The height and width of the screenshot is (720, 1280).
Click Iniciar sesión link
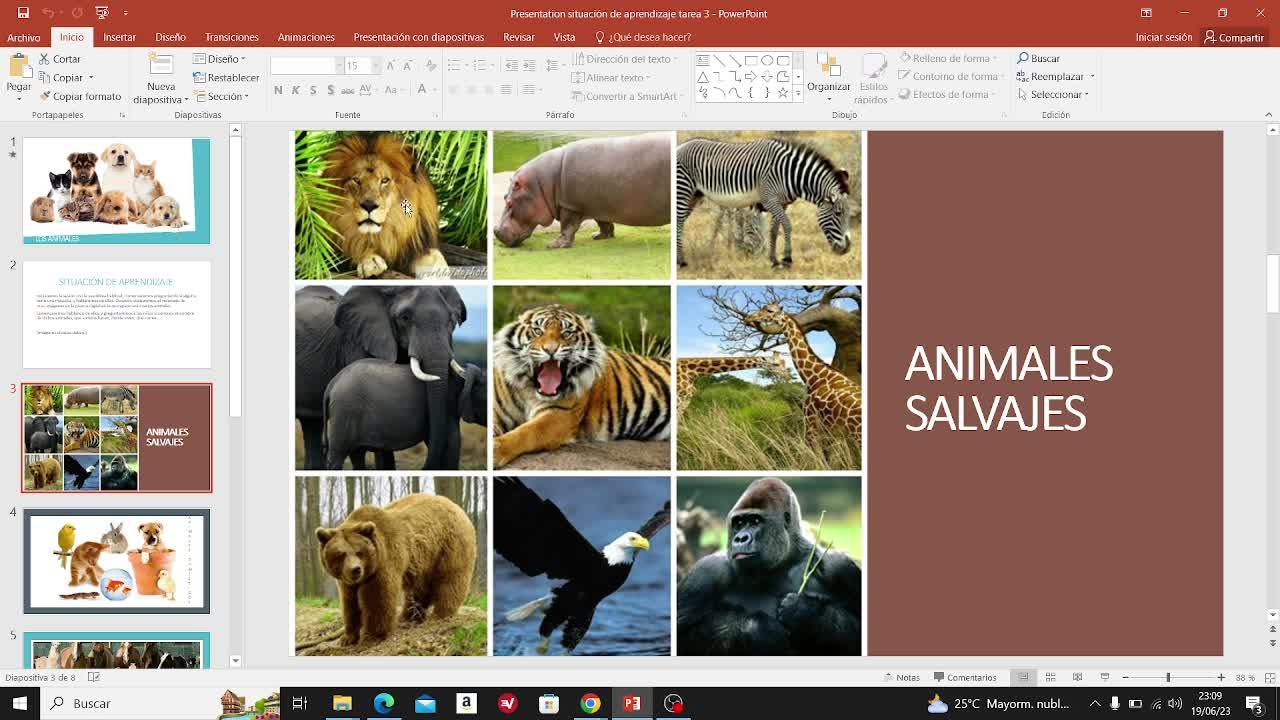coord(1163,37)
